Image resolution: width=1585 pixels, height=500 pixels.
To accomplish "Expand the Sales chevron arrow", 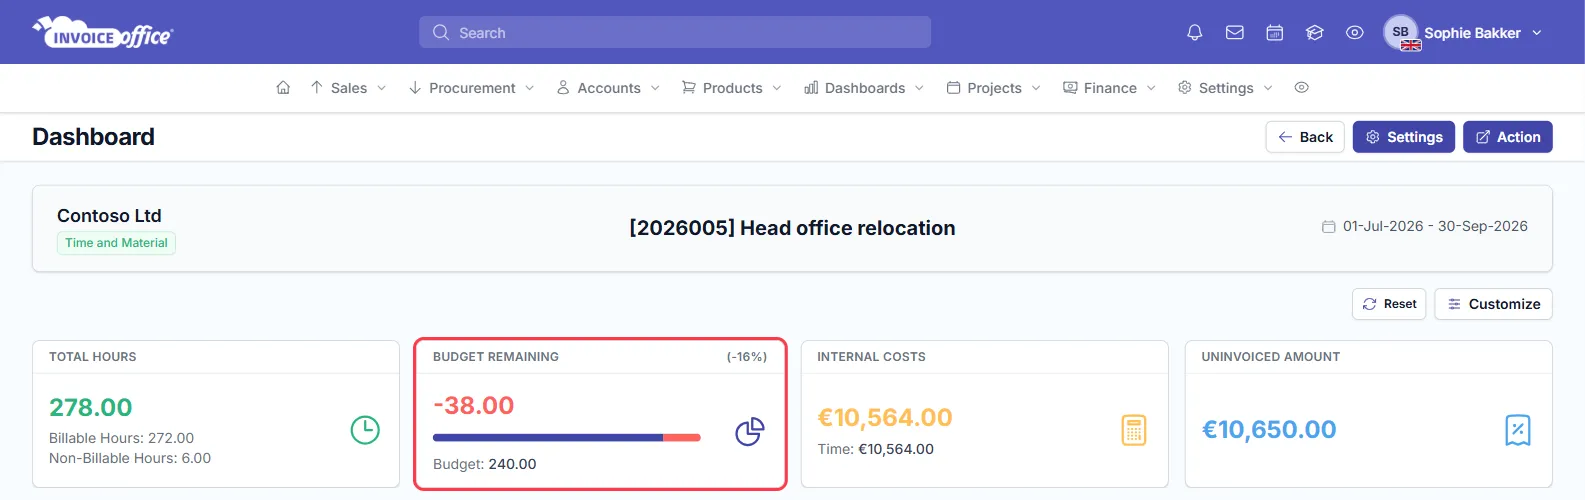I will point(381,88).
